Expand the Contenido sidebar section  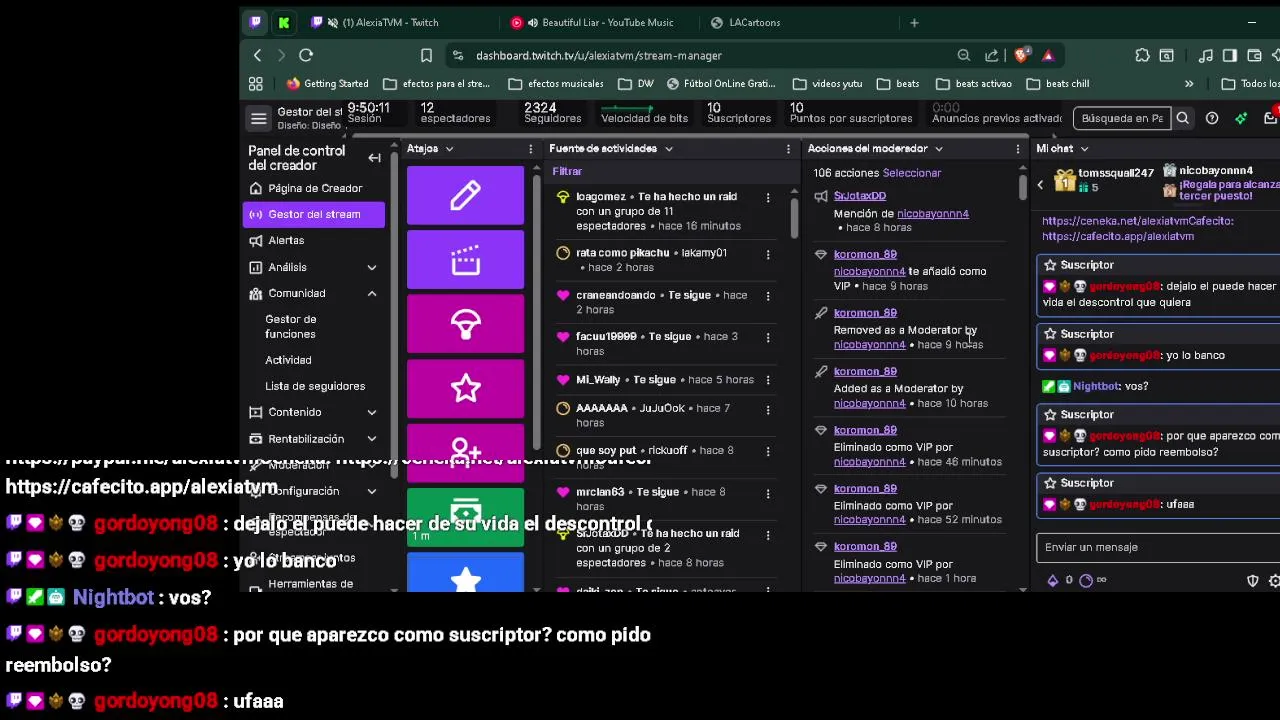(371, 412)
